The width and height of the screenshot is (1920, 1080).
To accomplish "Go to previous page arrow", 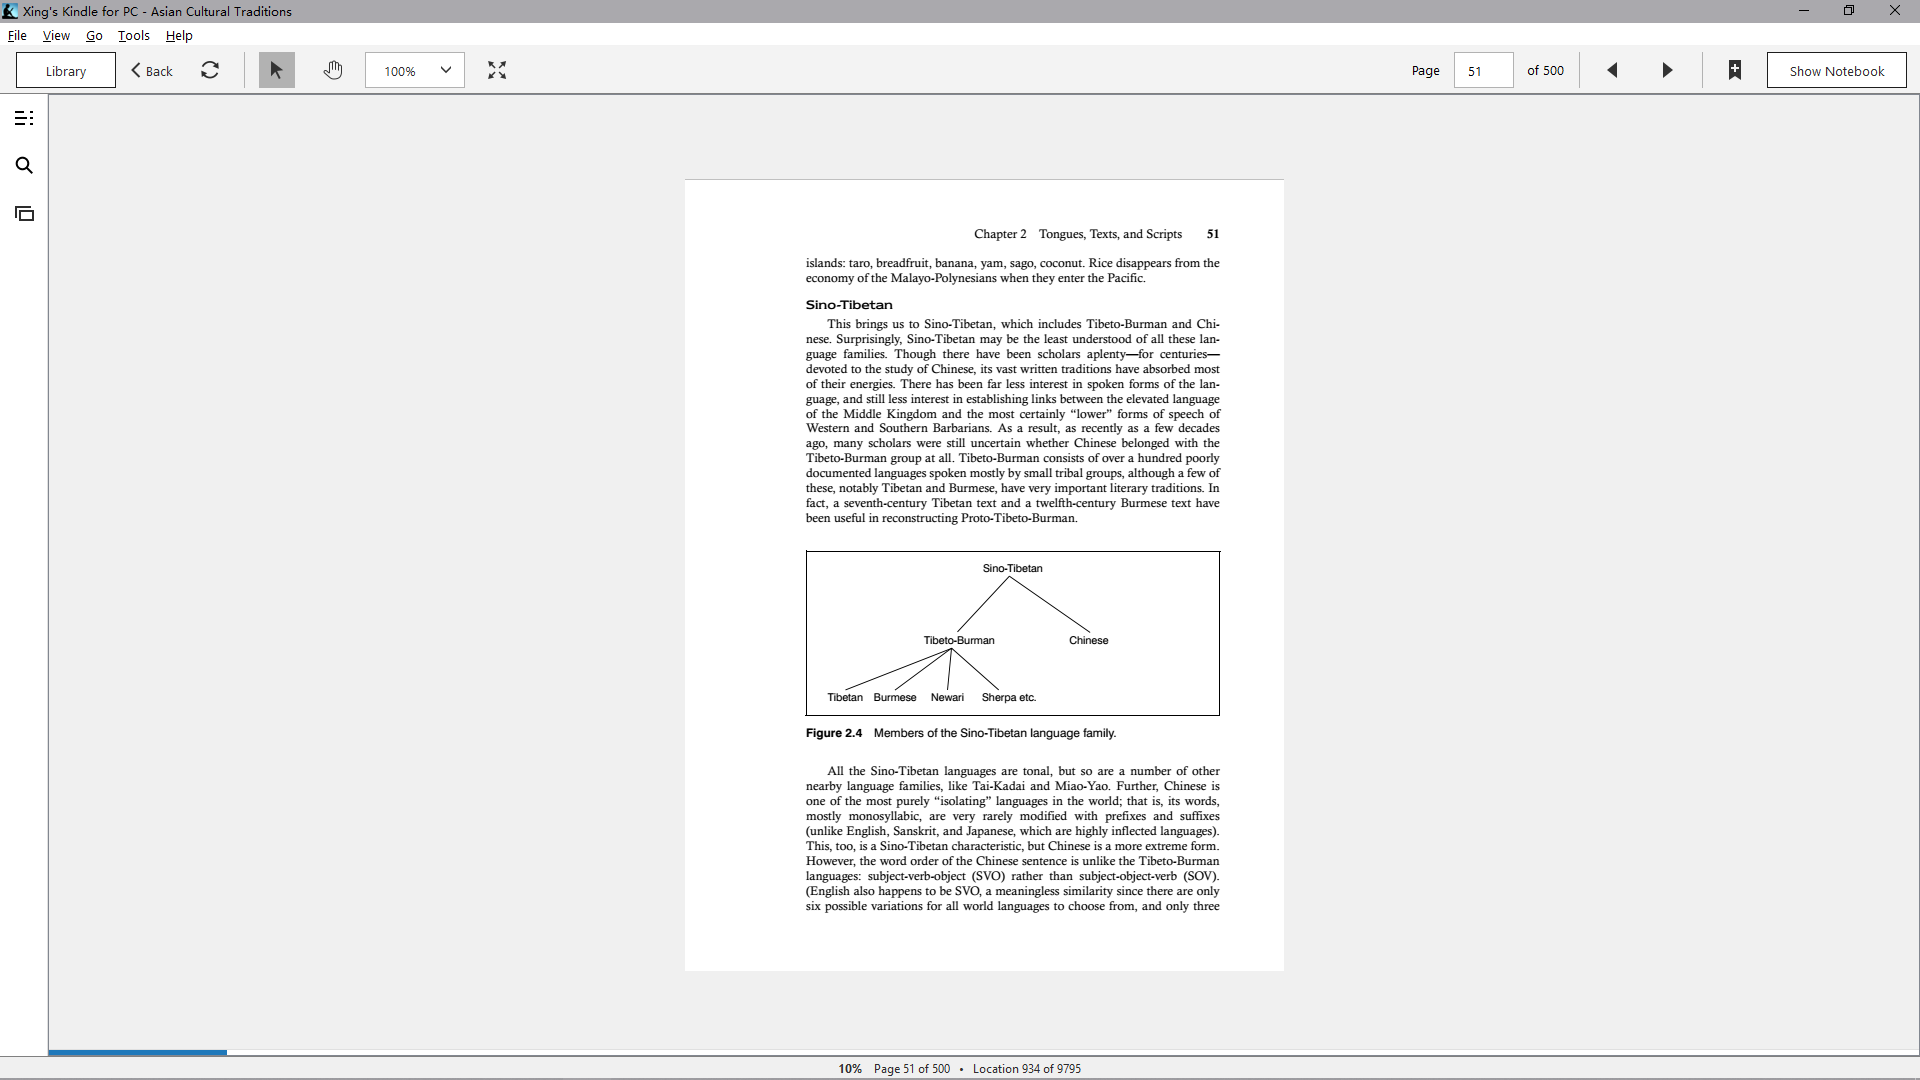I will pyautogui.click(x=1612, y=70).
